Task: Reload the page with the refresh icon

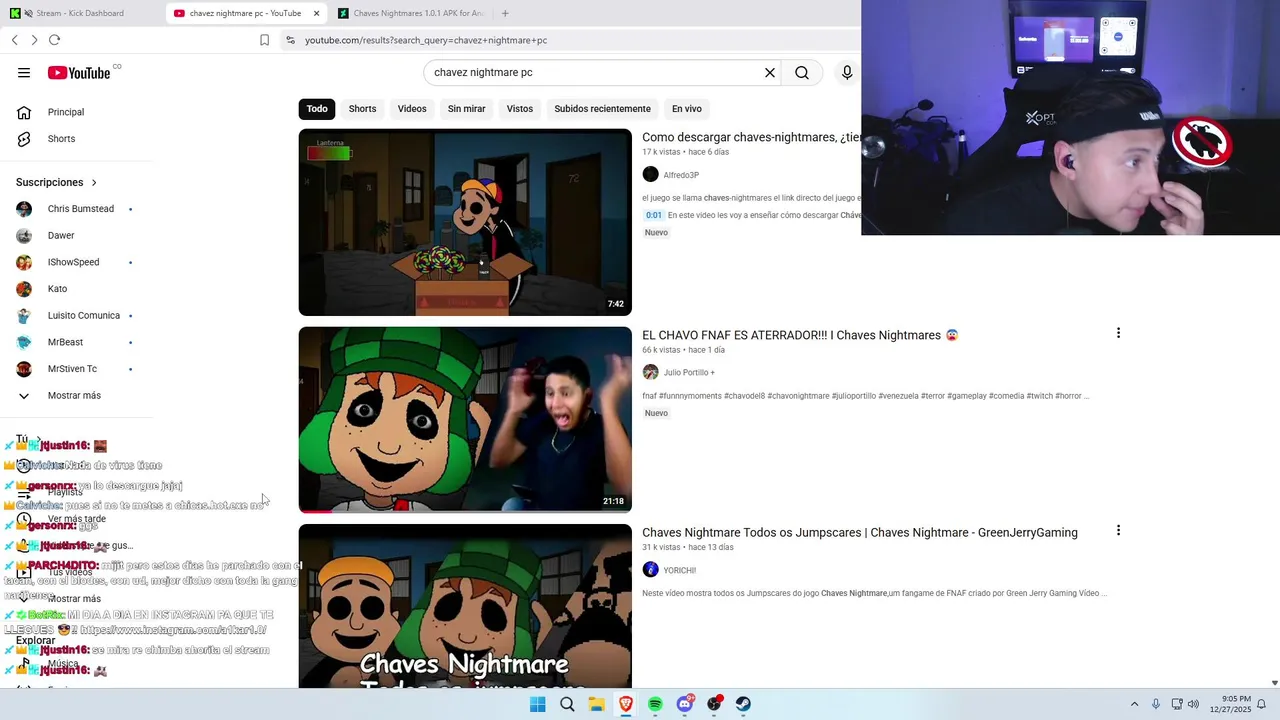Action: click(x=54, y=40)
